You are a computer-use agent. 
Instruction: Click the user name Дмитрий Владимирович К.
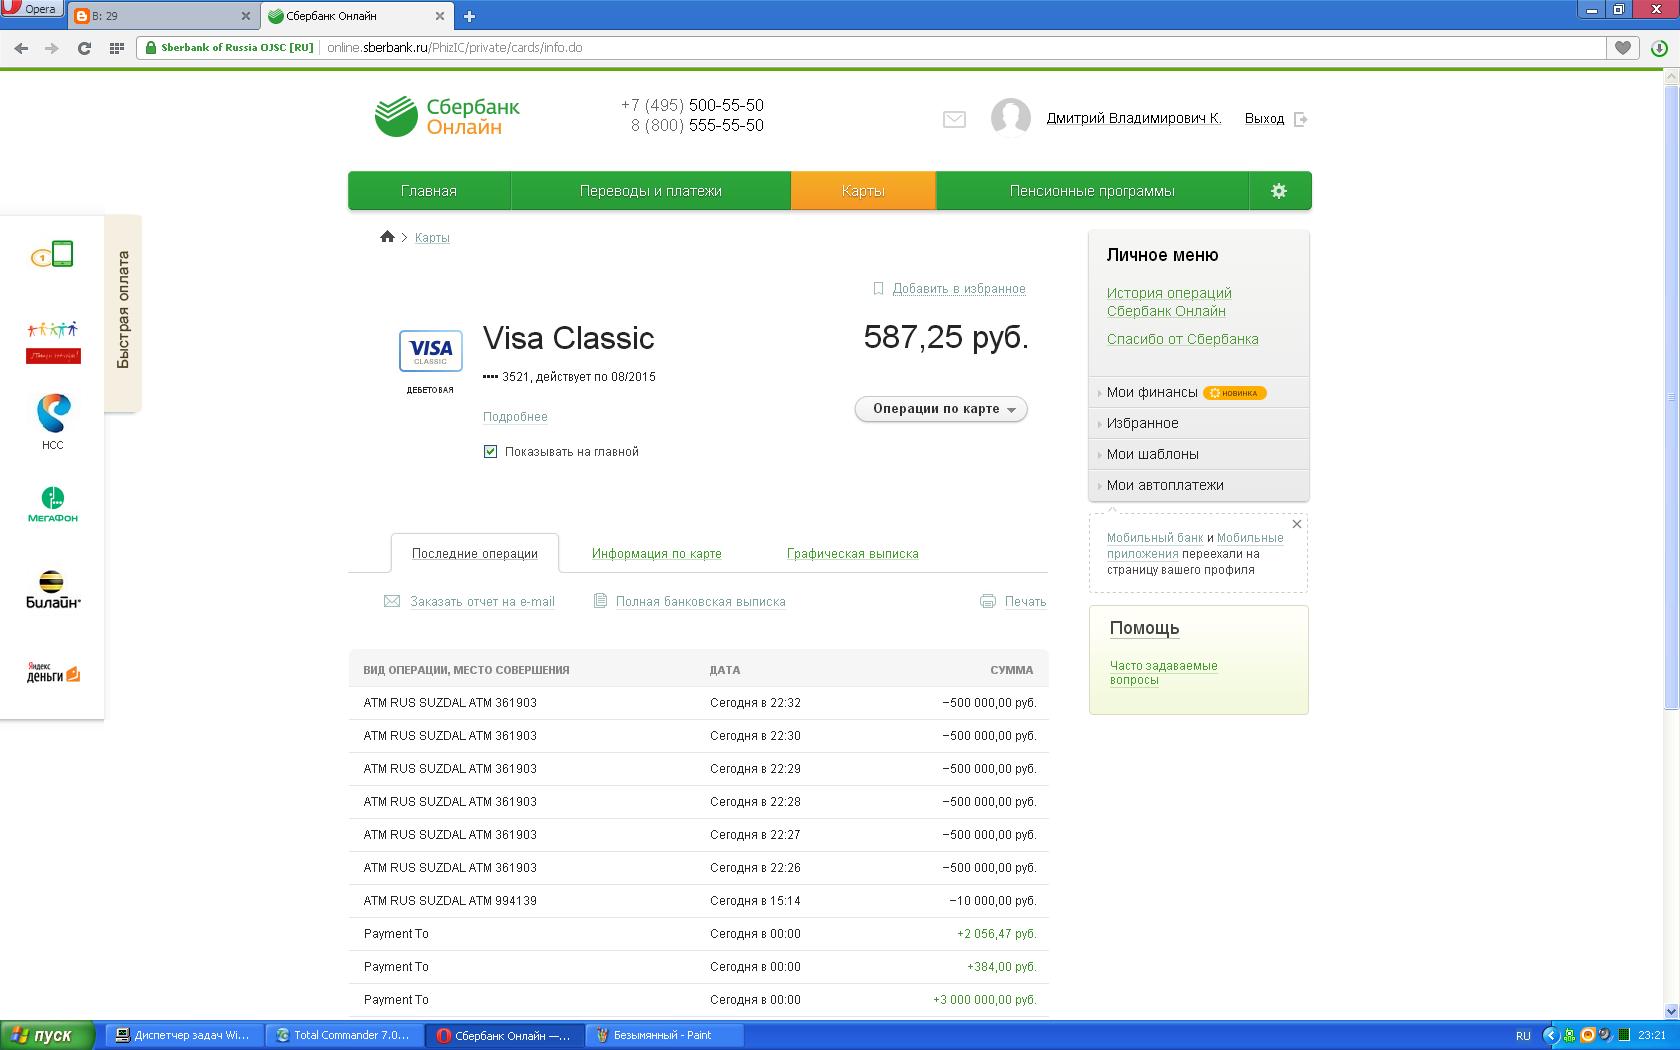tap(1134, 119)
